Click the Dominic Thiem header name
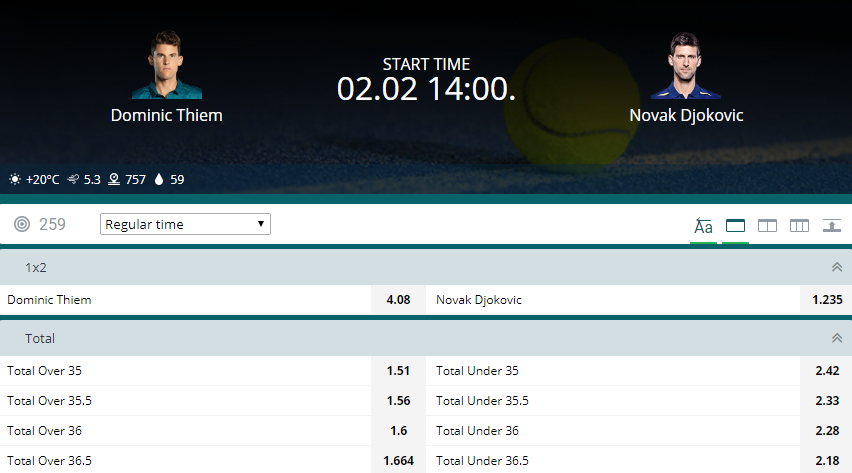This screenshot has width=852, height=473. [167, 115]
